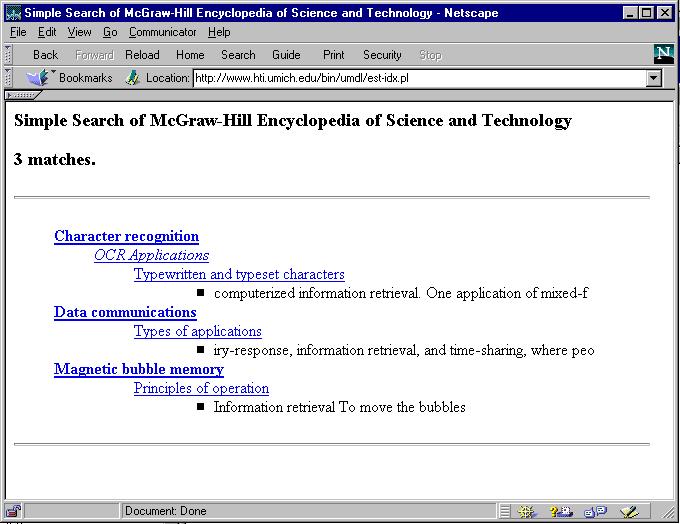Screen dimensions: 680x524
Task: Click the window resize grip corner
Action: tap(668, 512)
